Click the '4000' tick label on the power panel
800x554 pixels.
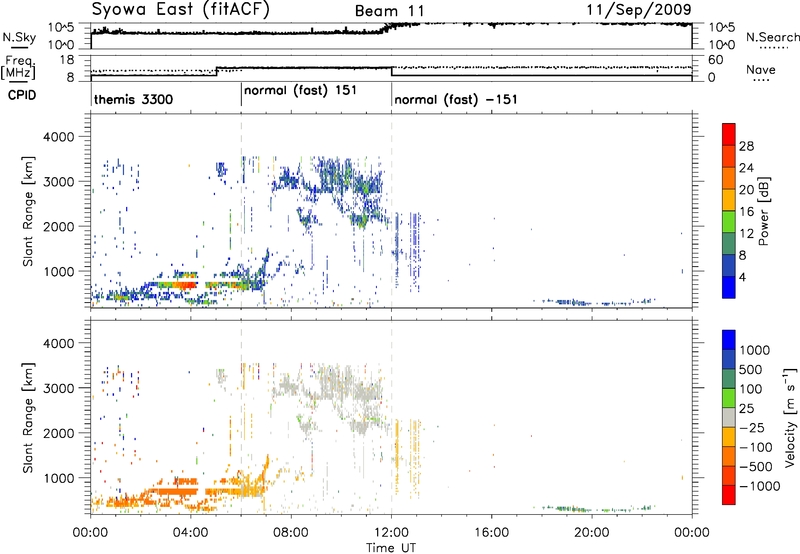[58, 137]
